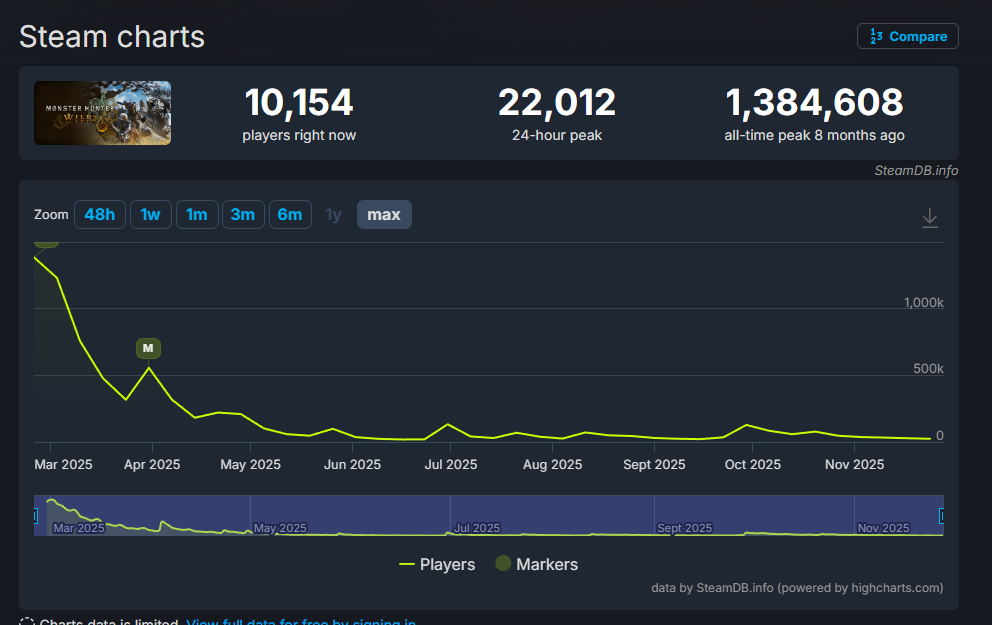Click the Monster Hunter Wilds game thumbnail
The height and width of the screenshot is (625, 992).
click(102, 113)
